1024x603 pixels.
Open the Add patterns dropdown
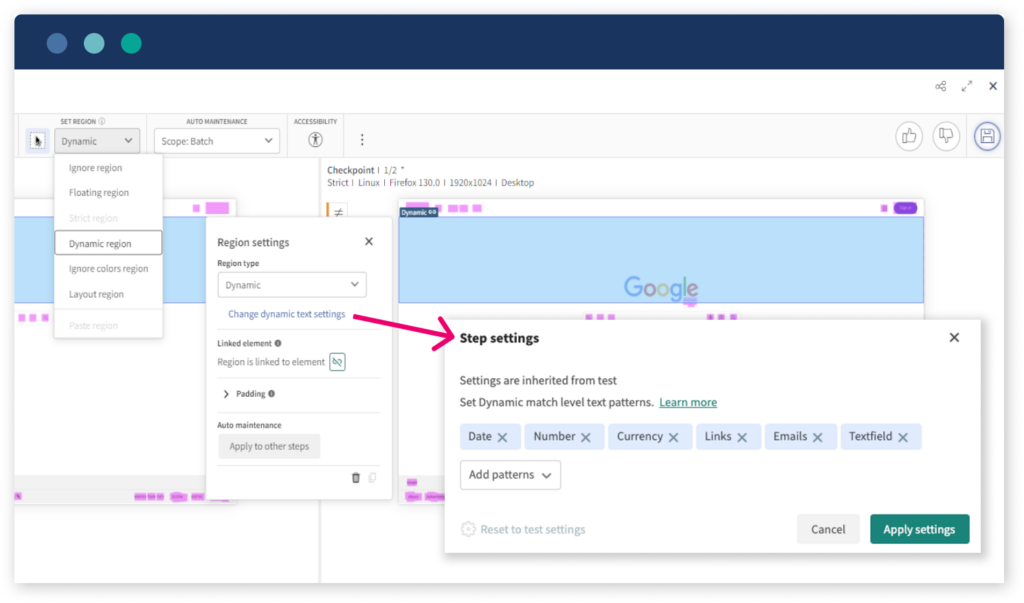pos(510,475)
